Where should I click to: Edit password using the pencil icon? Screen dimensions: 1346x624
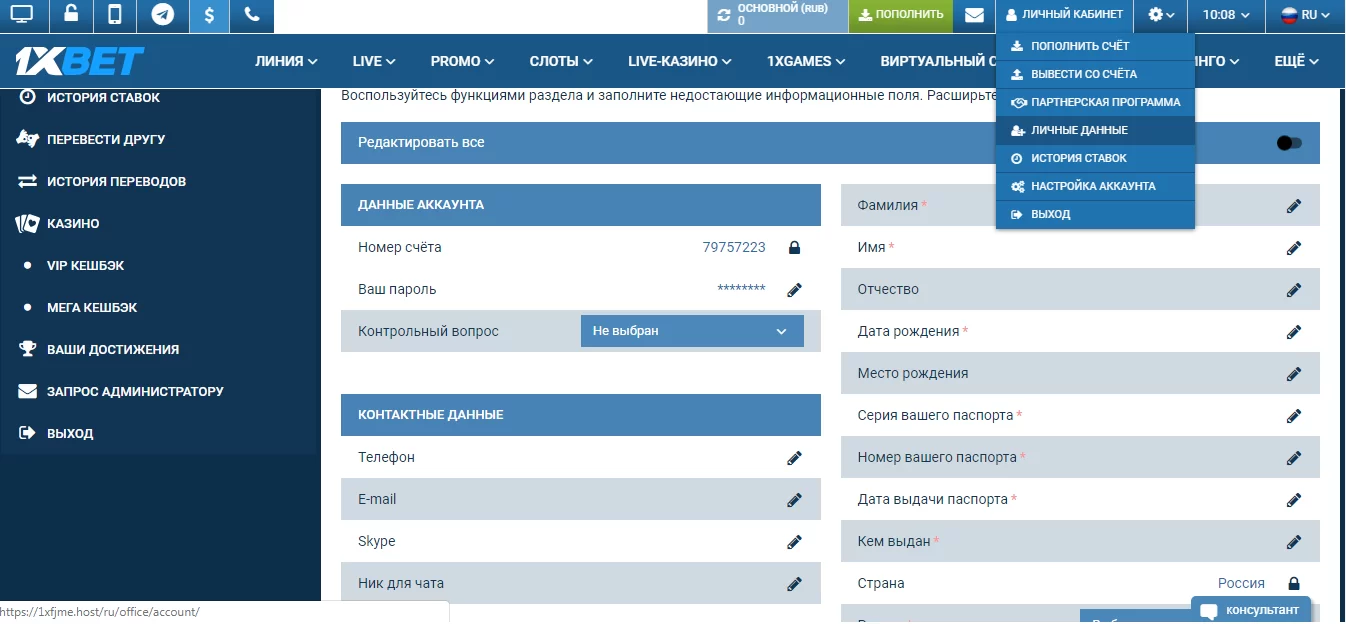794,289
